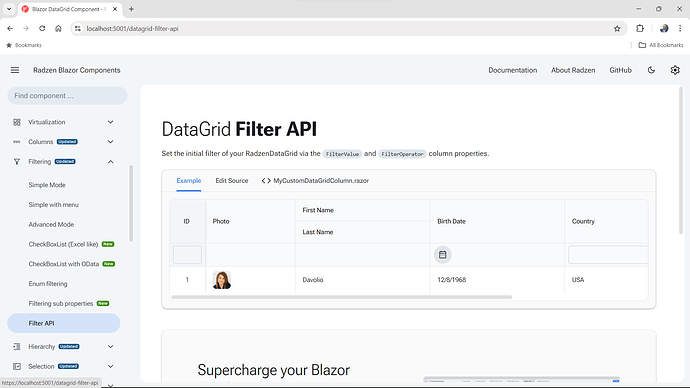Click Radzen Blazor Components title
The width and height of the screenshot is (690, 388).
pyautogui.click(x=77, y=70)
